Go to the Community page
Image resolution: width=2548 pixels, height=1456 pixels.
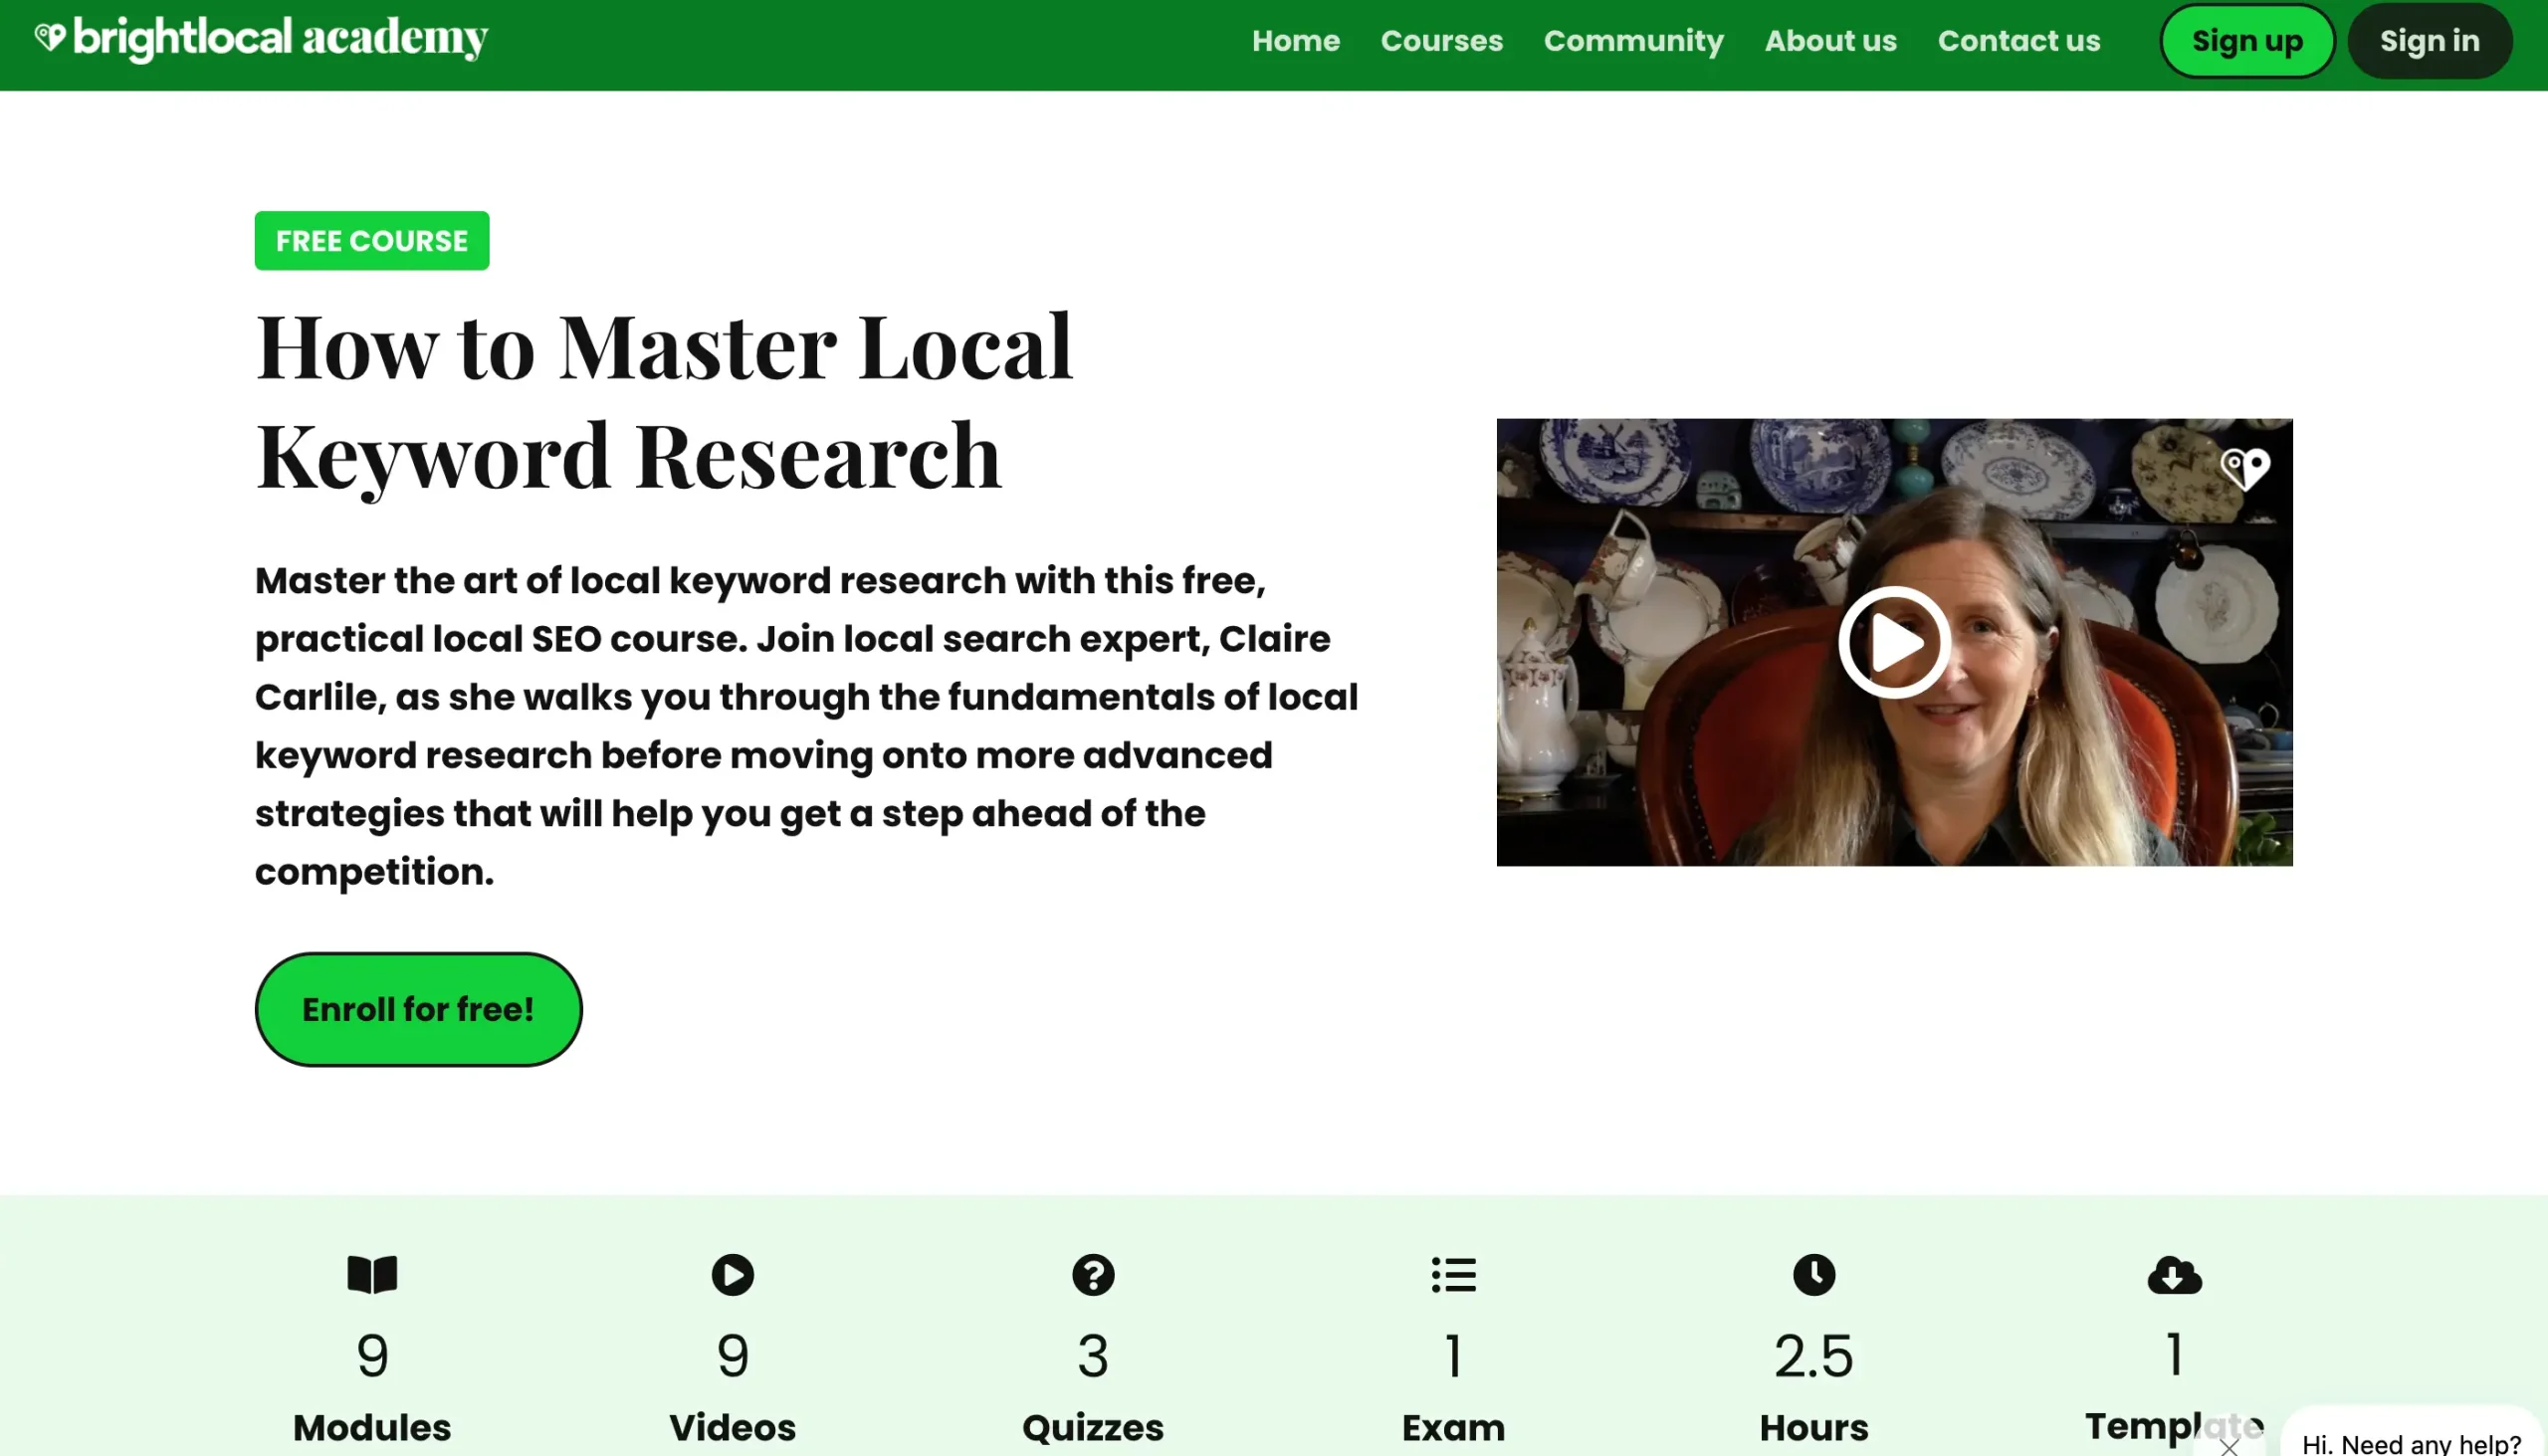1633,41
